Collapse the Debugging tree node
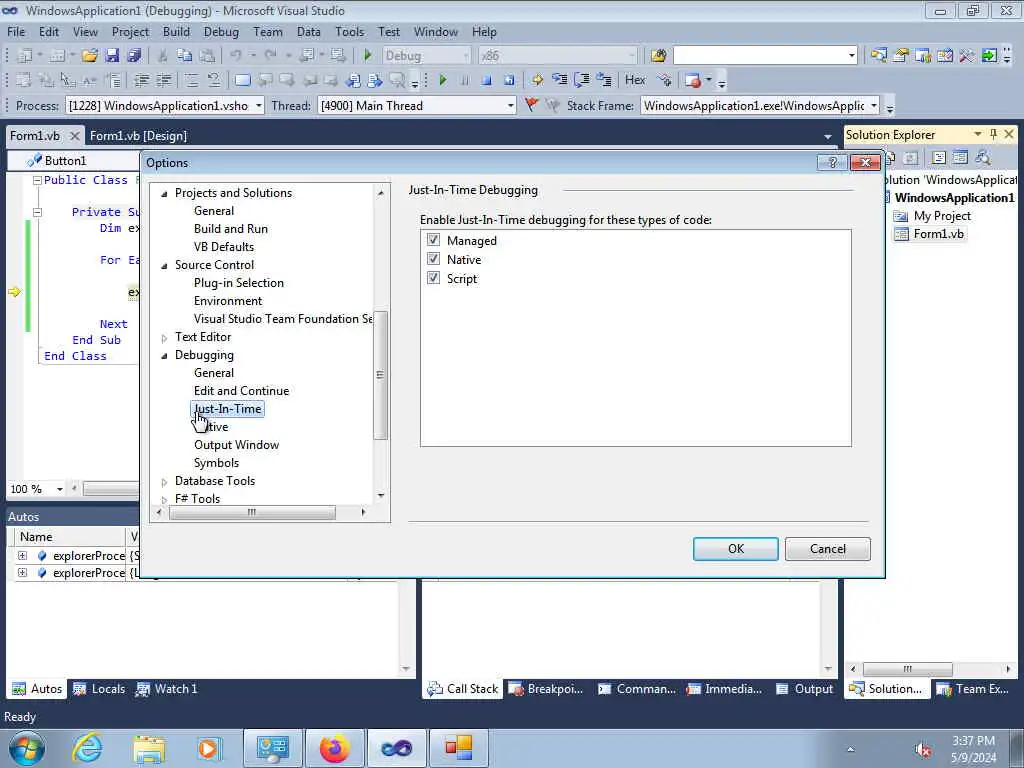1024x768 pixels. coord(165,355)
